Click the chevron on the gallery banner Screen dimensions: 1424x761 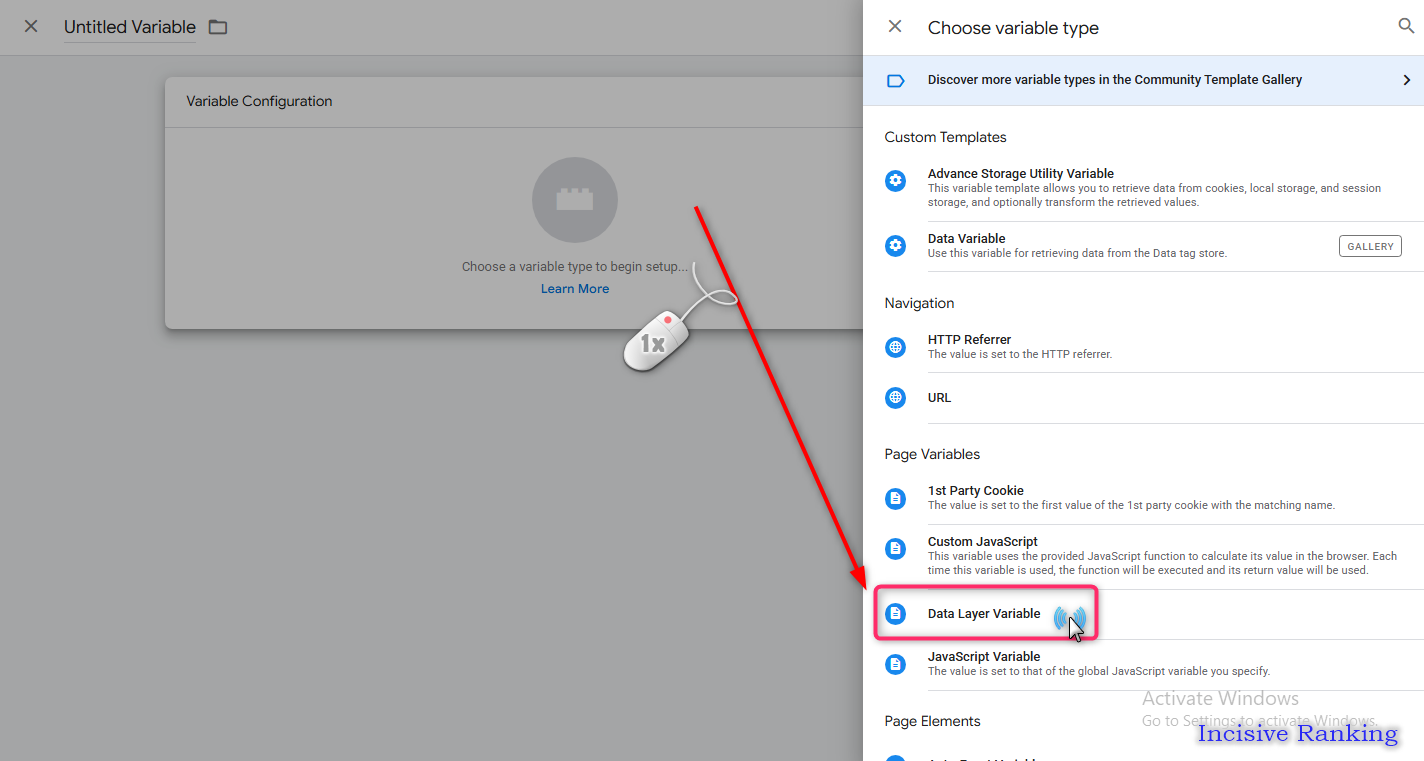1407,80
